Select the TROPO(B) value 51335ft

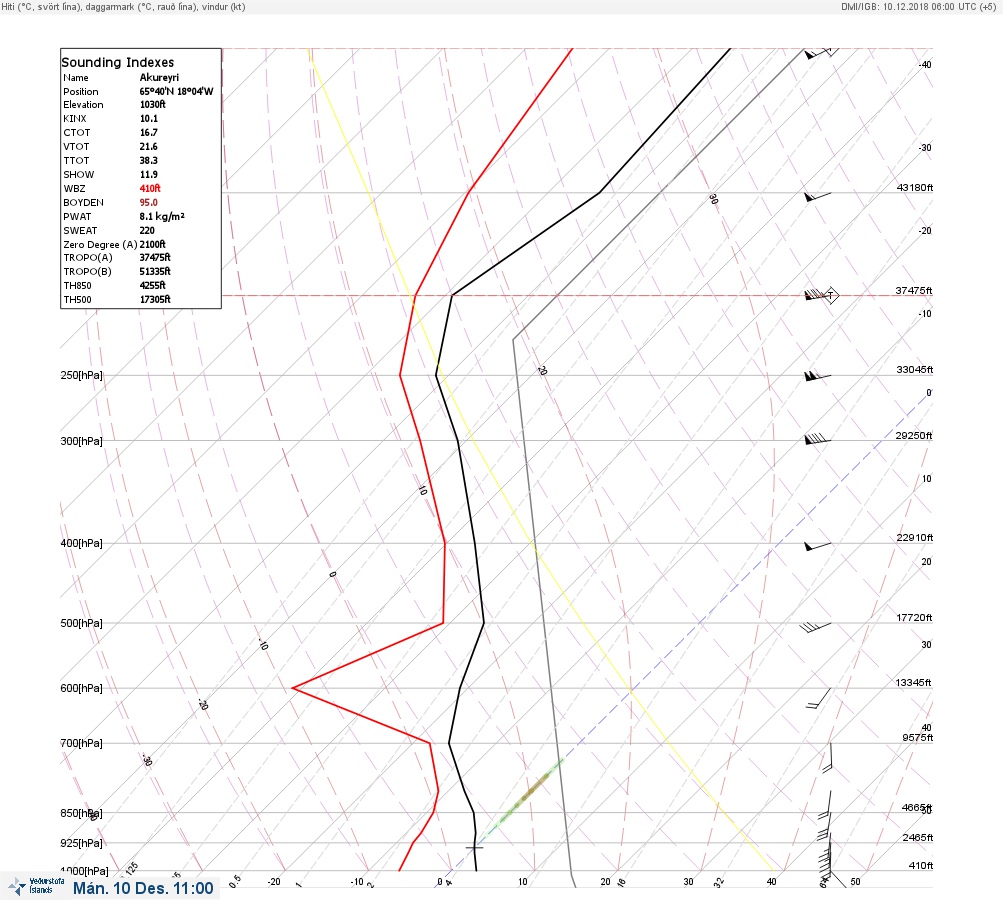tap(155, 271)
